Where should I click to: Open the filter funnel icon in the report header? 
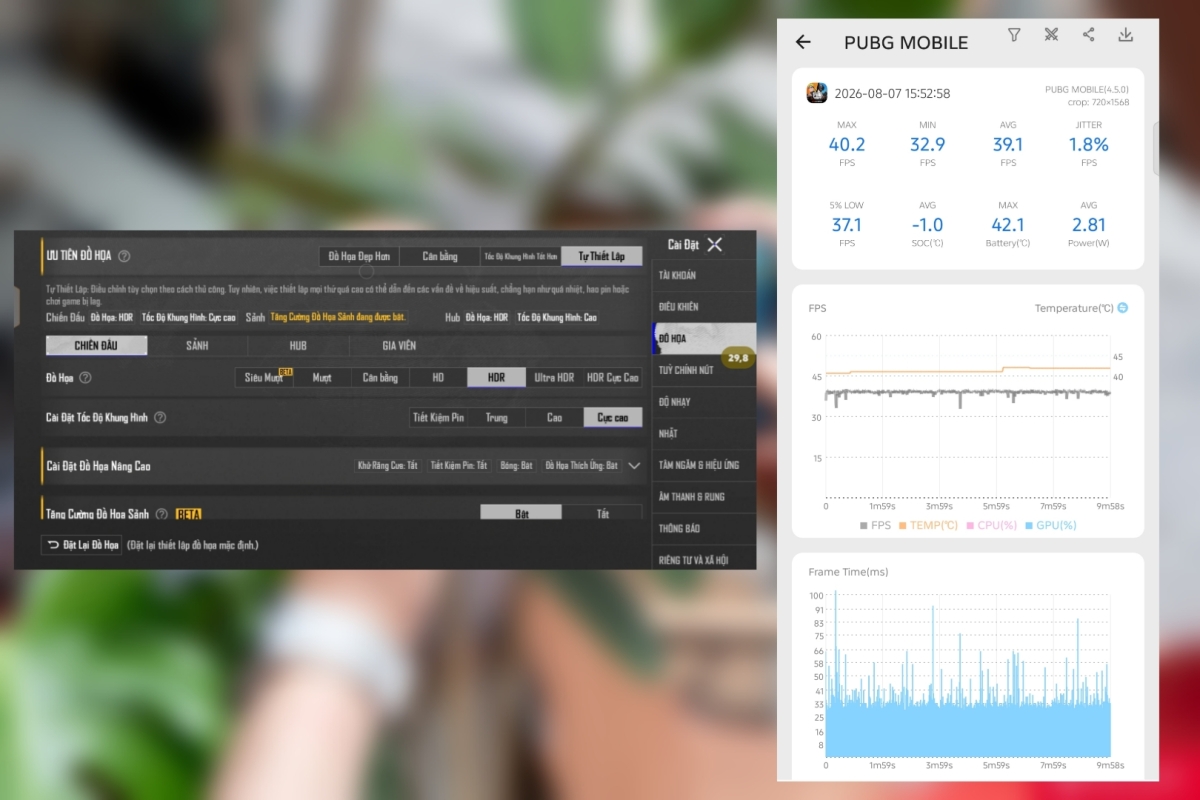click(x=1014, y=35)
